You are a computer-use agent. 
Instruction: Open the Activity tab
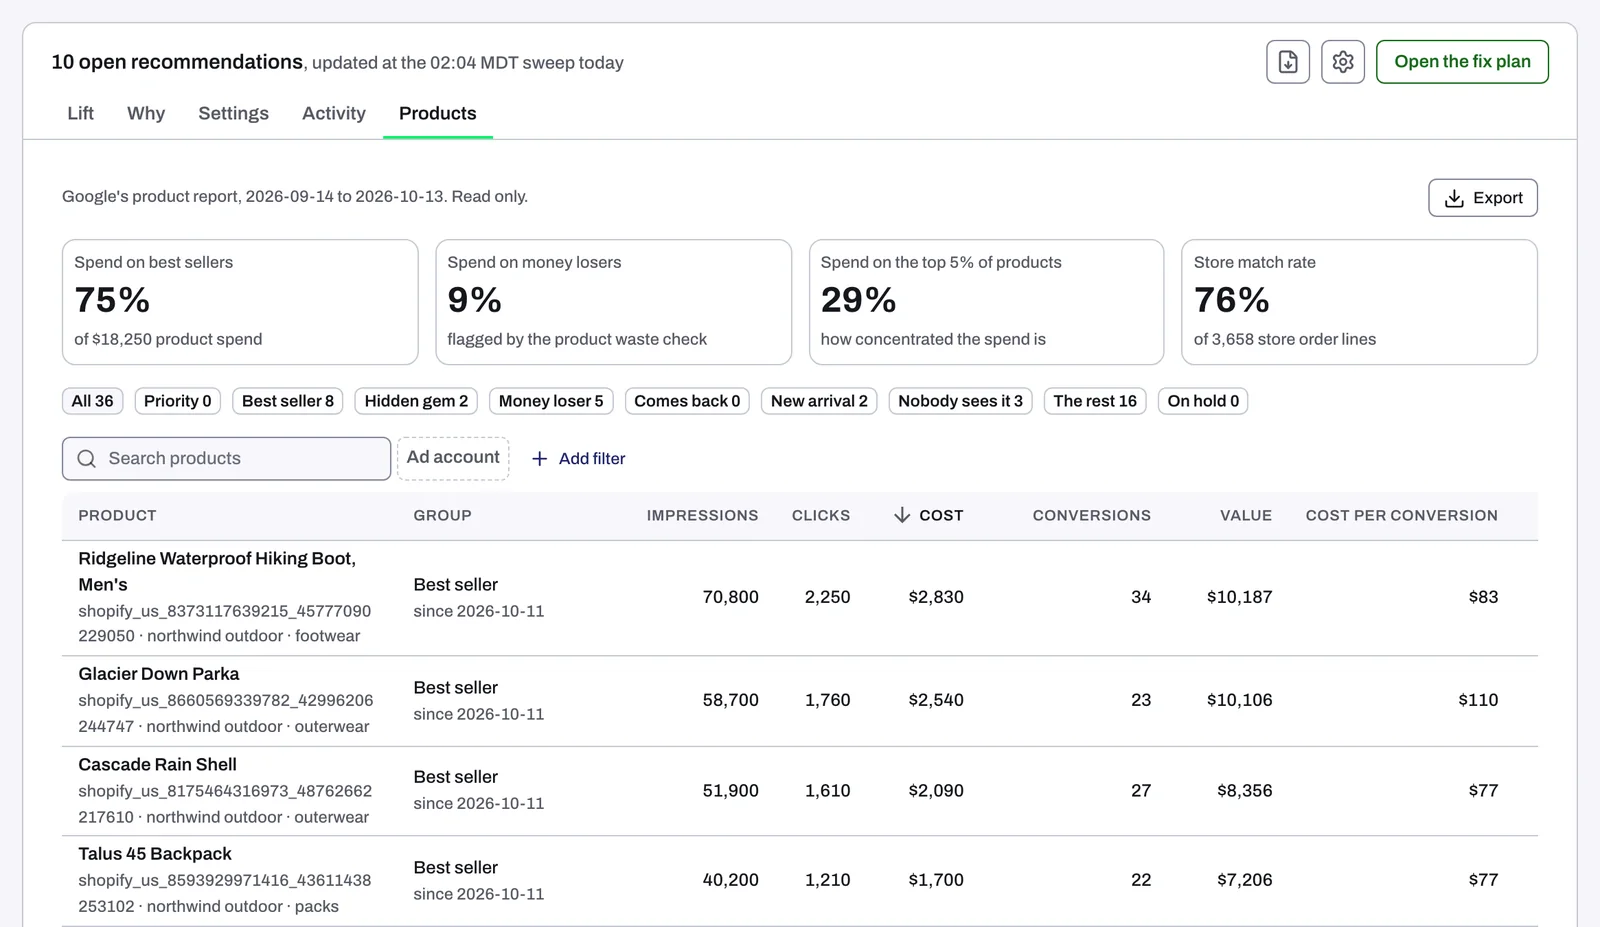click(x=334, y=113)
